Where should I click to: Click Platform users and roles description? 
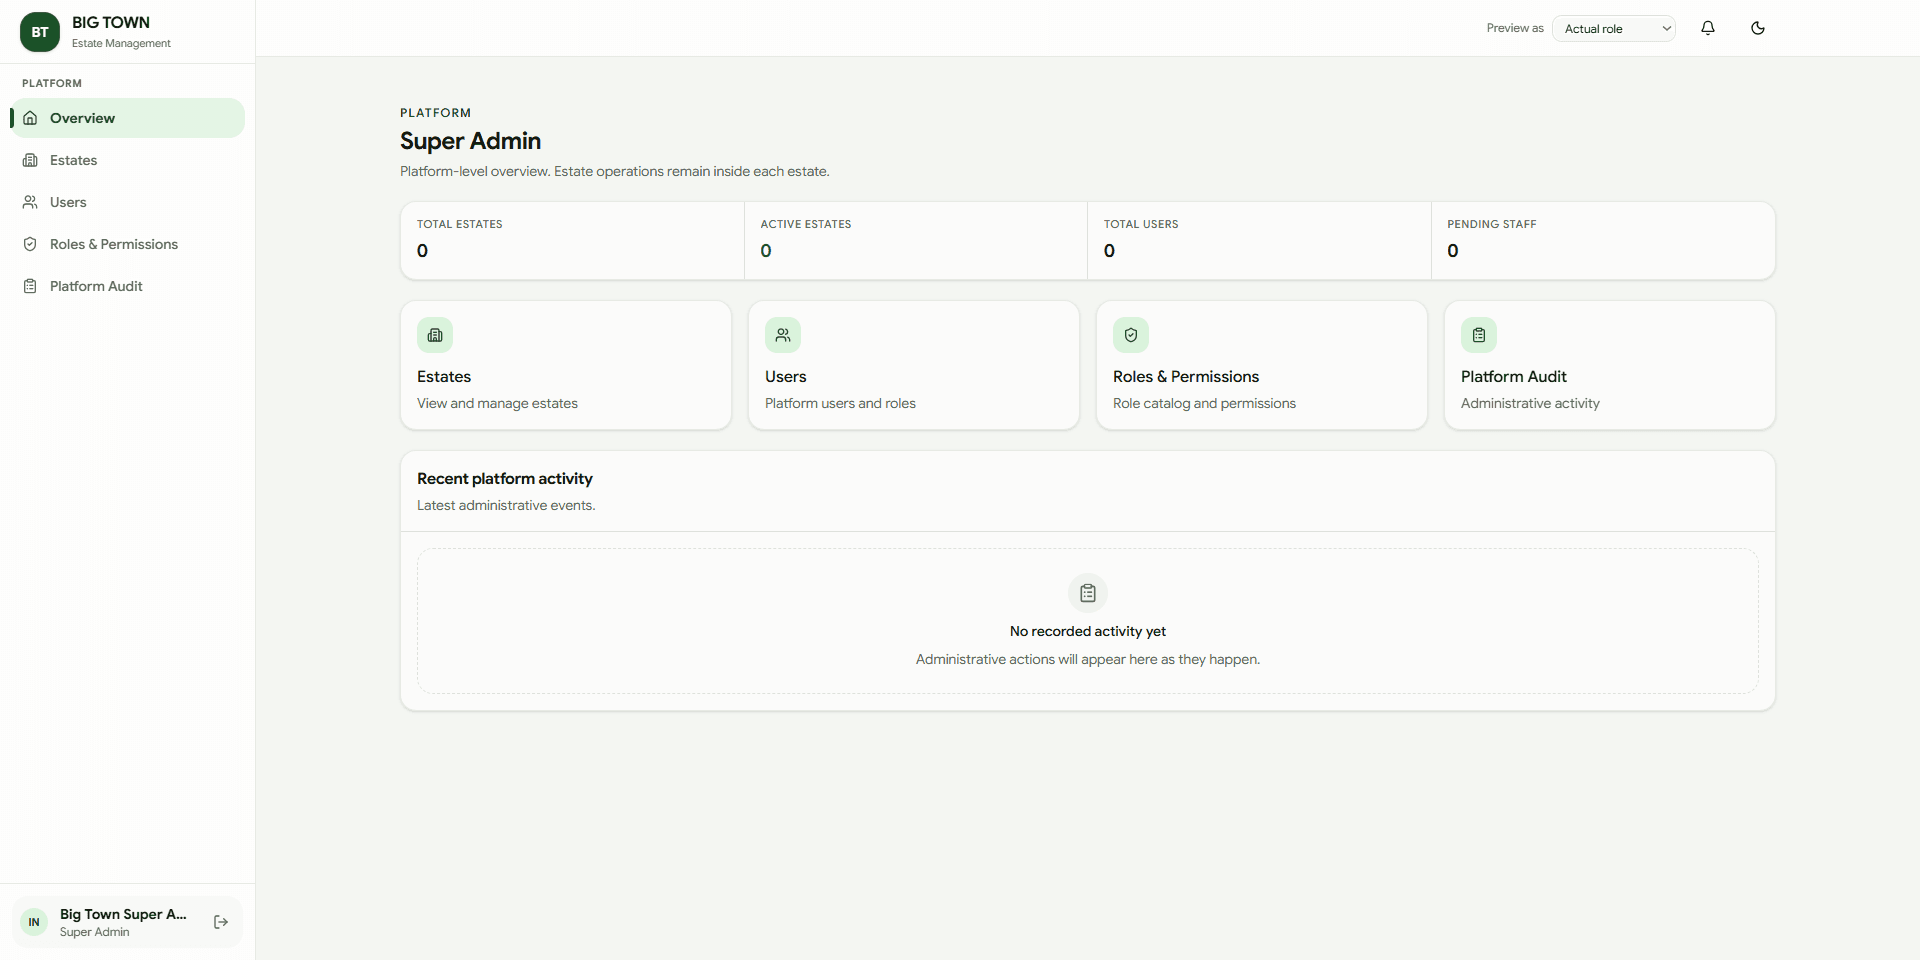(840, 403)
